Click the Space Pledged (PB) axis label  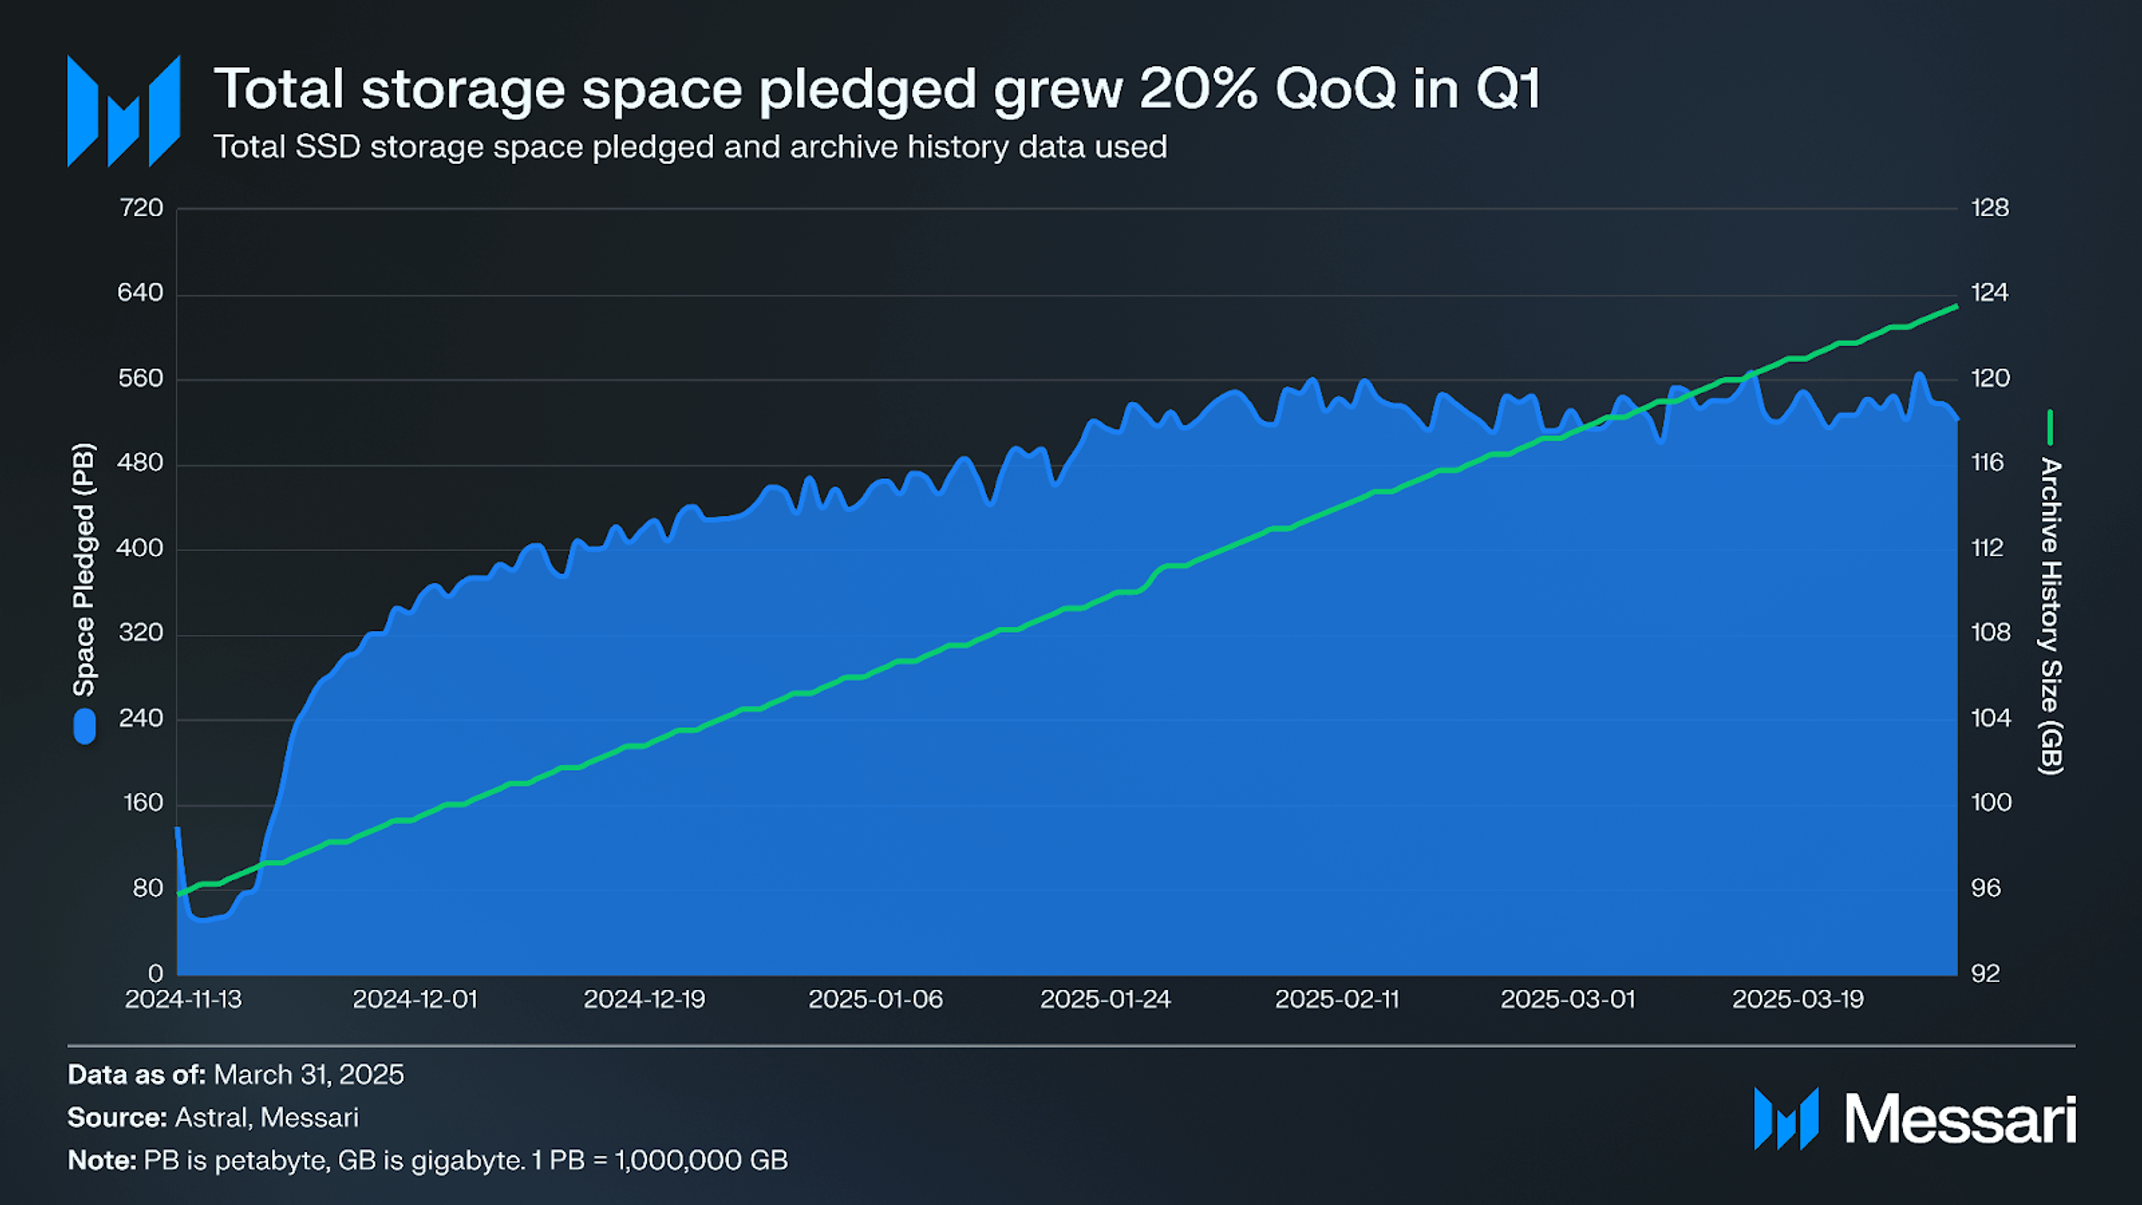84,569
